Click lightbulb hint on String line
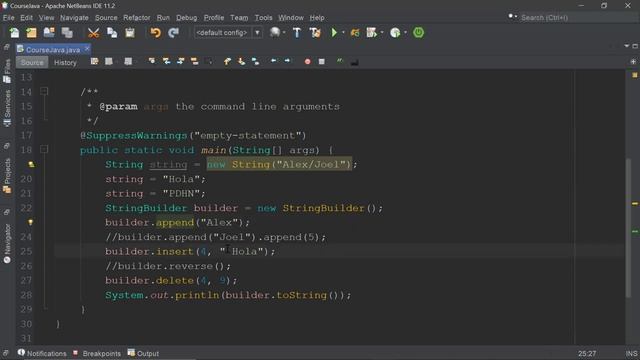Viewport: 640px width, 360px height. click(31, 164)
